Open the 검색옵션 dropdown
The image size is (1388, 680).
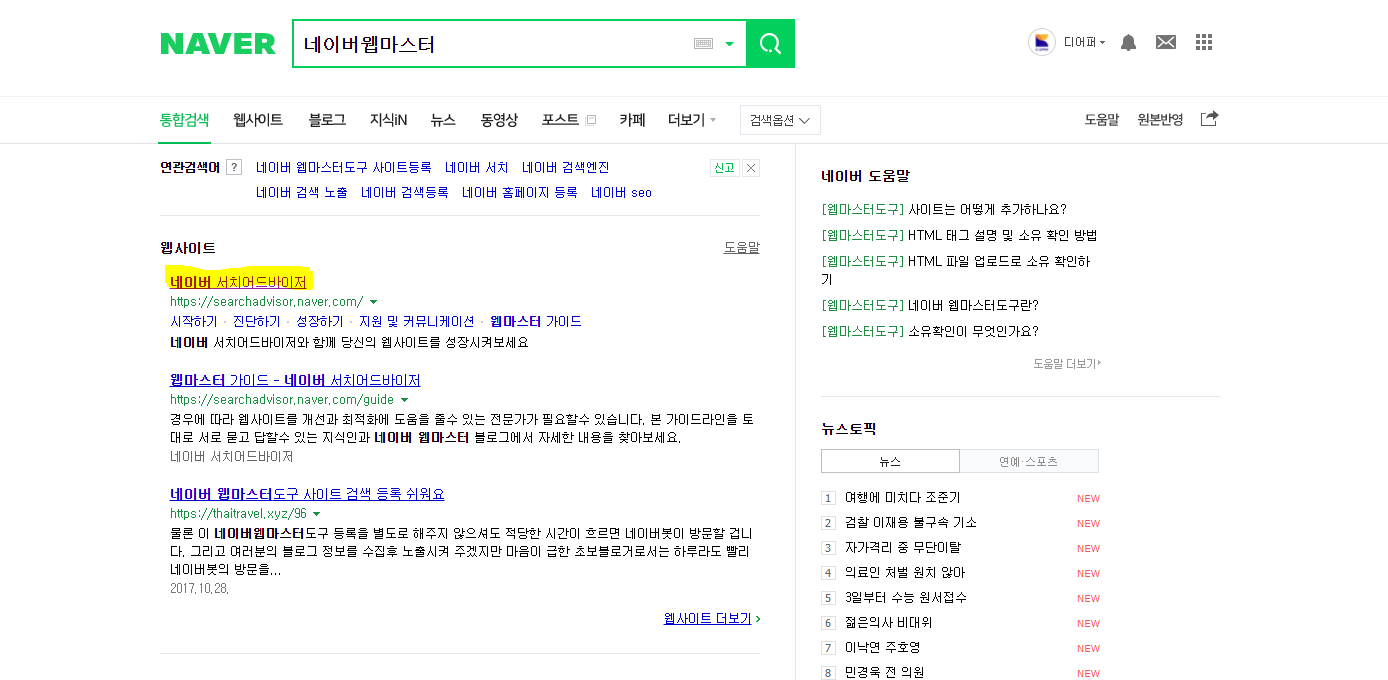click(x=780, y=120)
